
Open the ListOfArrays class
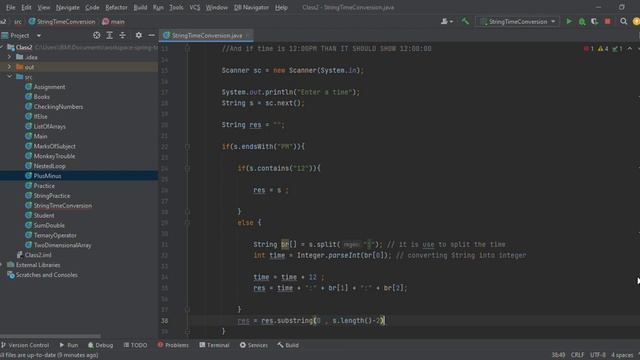(x=49, y=126)
